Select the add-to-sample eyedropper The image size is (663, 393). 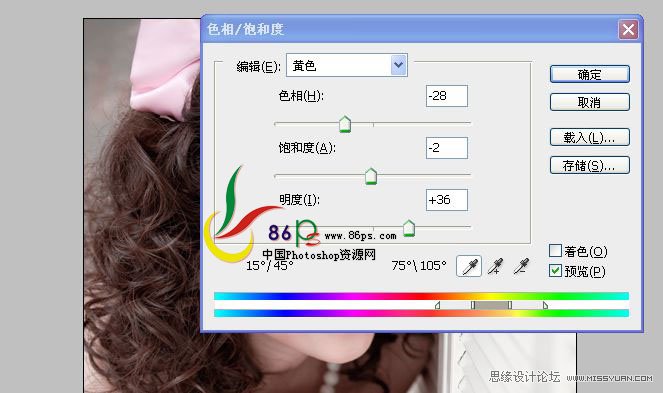click(x=496, y=267)
